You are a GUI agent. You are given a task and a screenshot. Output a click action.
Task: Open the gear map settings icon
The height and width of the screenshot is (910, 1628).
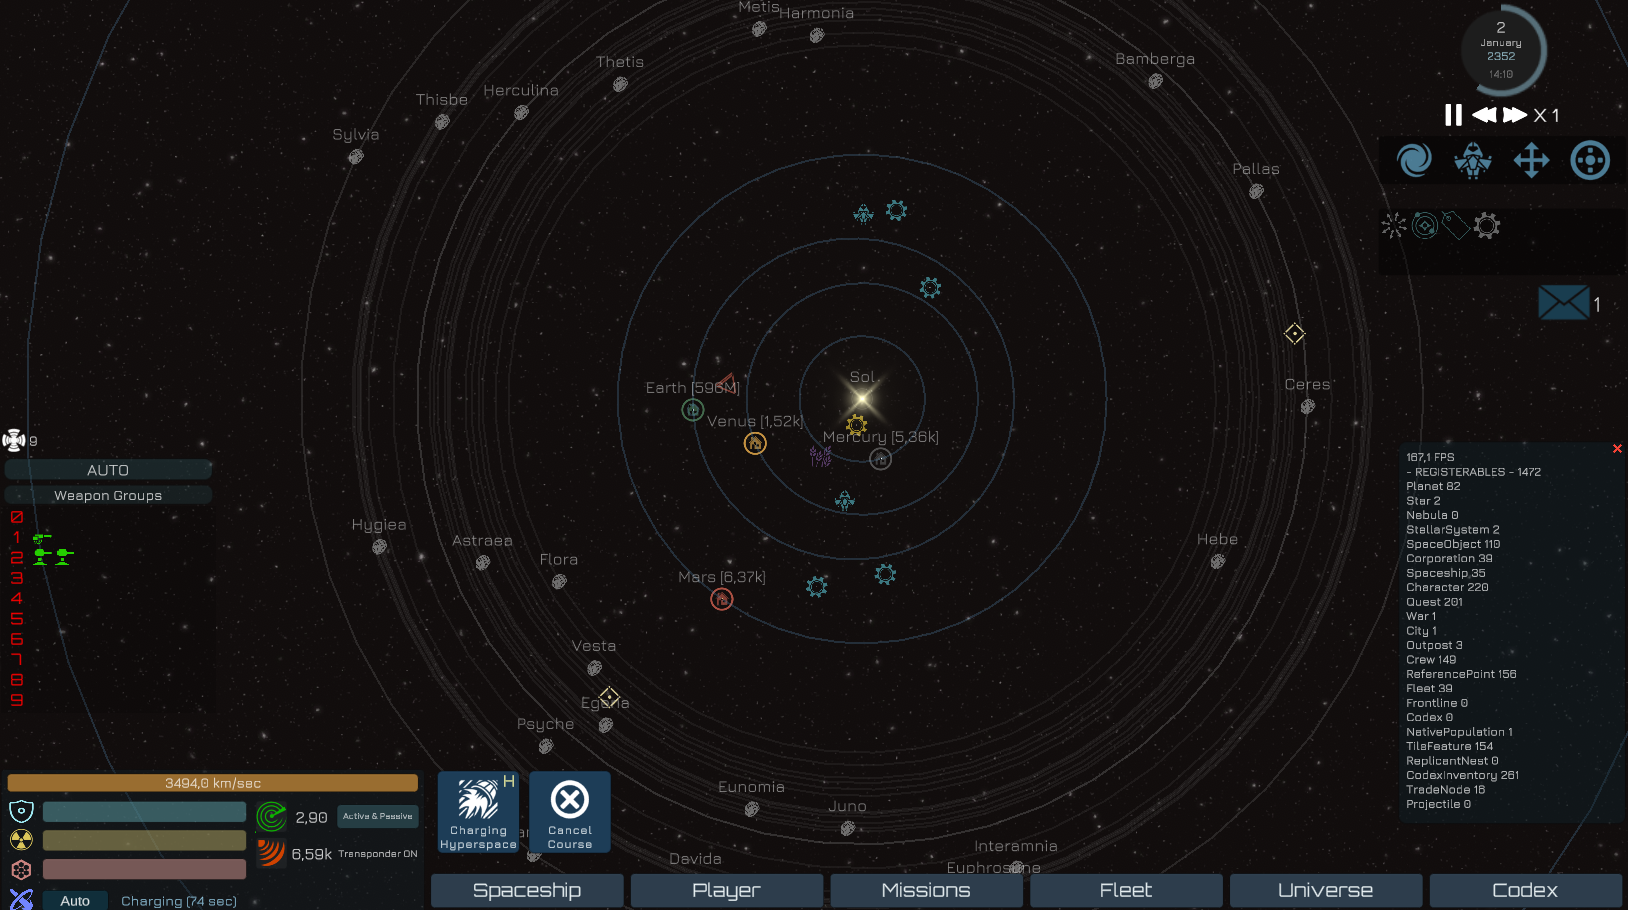pos(1487,226)
